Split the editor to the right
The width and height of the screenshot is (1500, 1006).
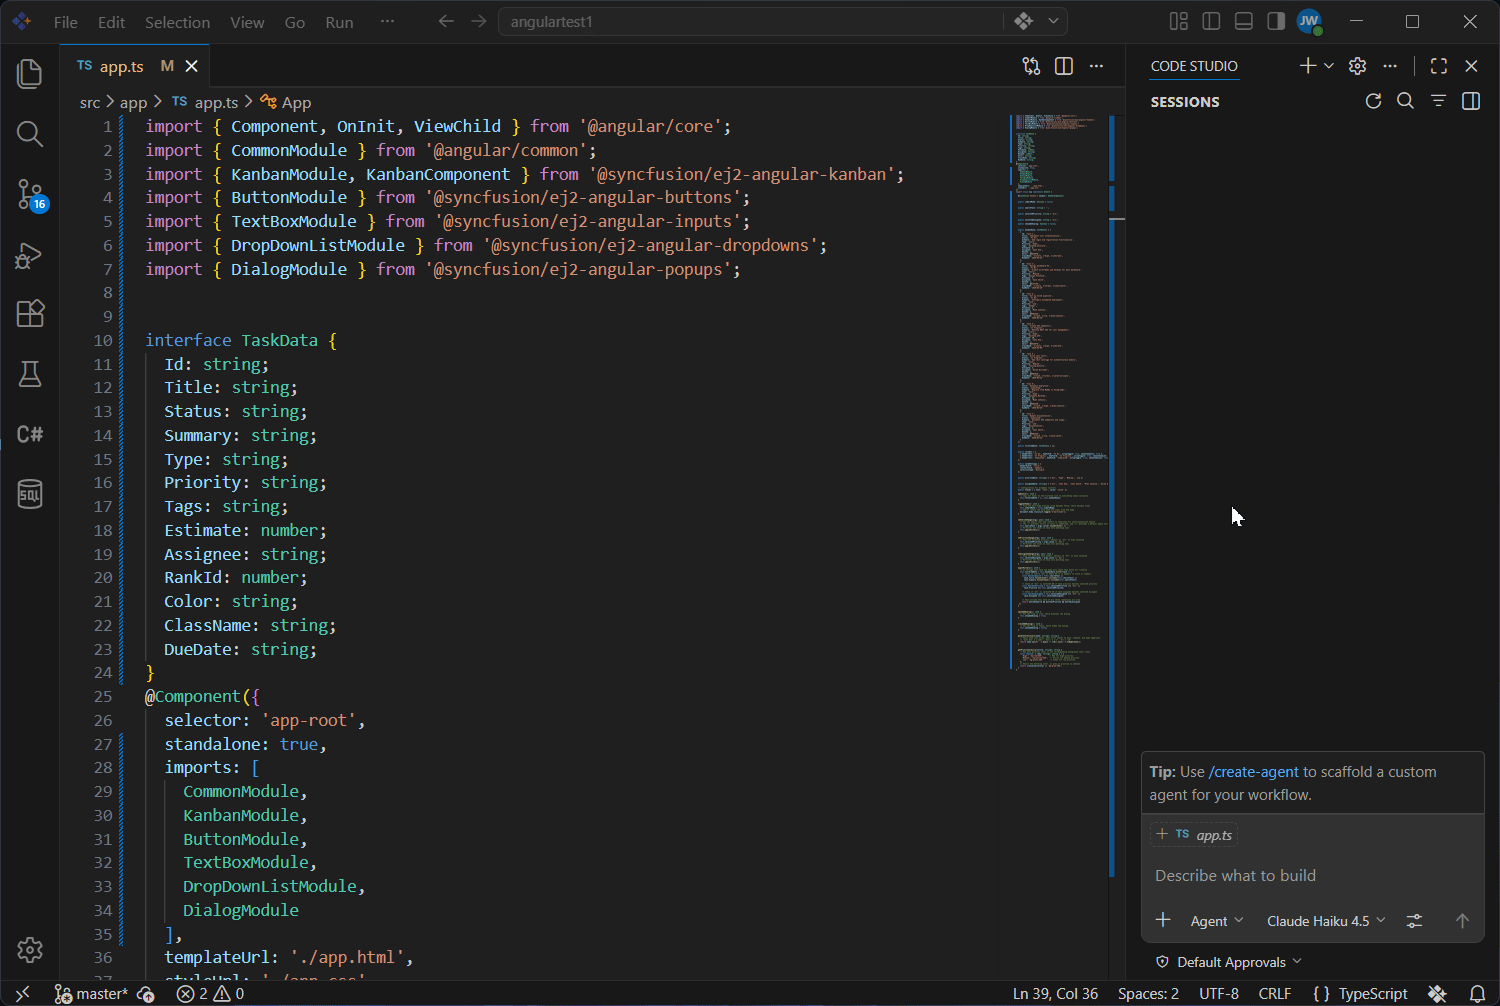coord(1064,66)
